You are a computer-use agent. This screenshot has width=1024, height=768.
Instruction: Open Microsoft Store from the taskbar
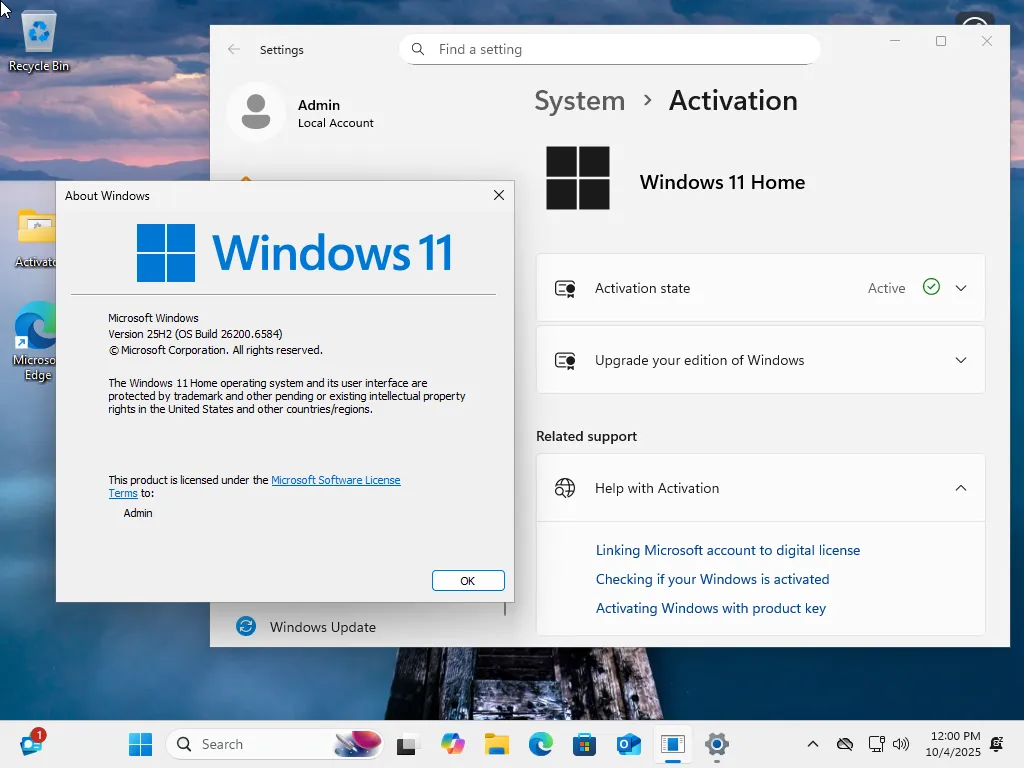[584, 744]
